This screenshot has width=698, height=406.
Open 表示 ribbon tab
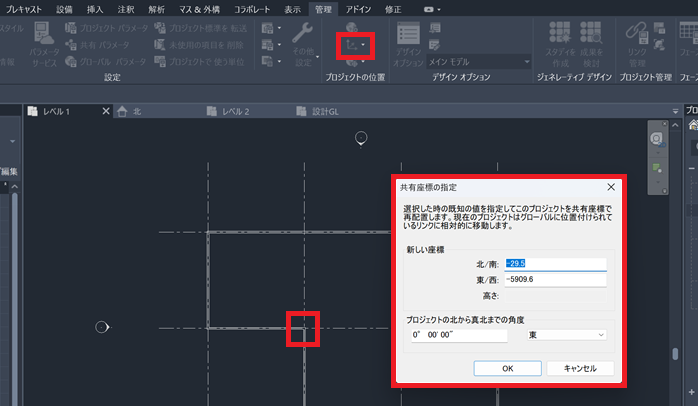(x=292, y=9)
